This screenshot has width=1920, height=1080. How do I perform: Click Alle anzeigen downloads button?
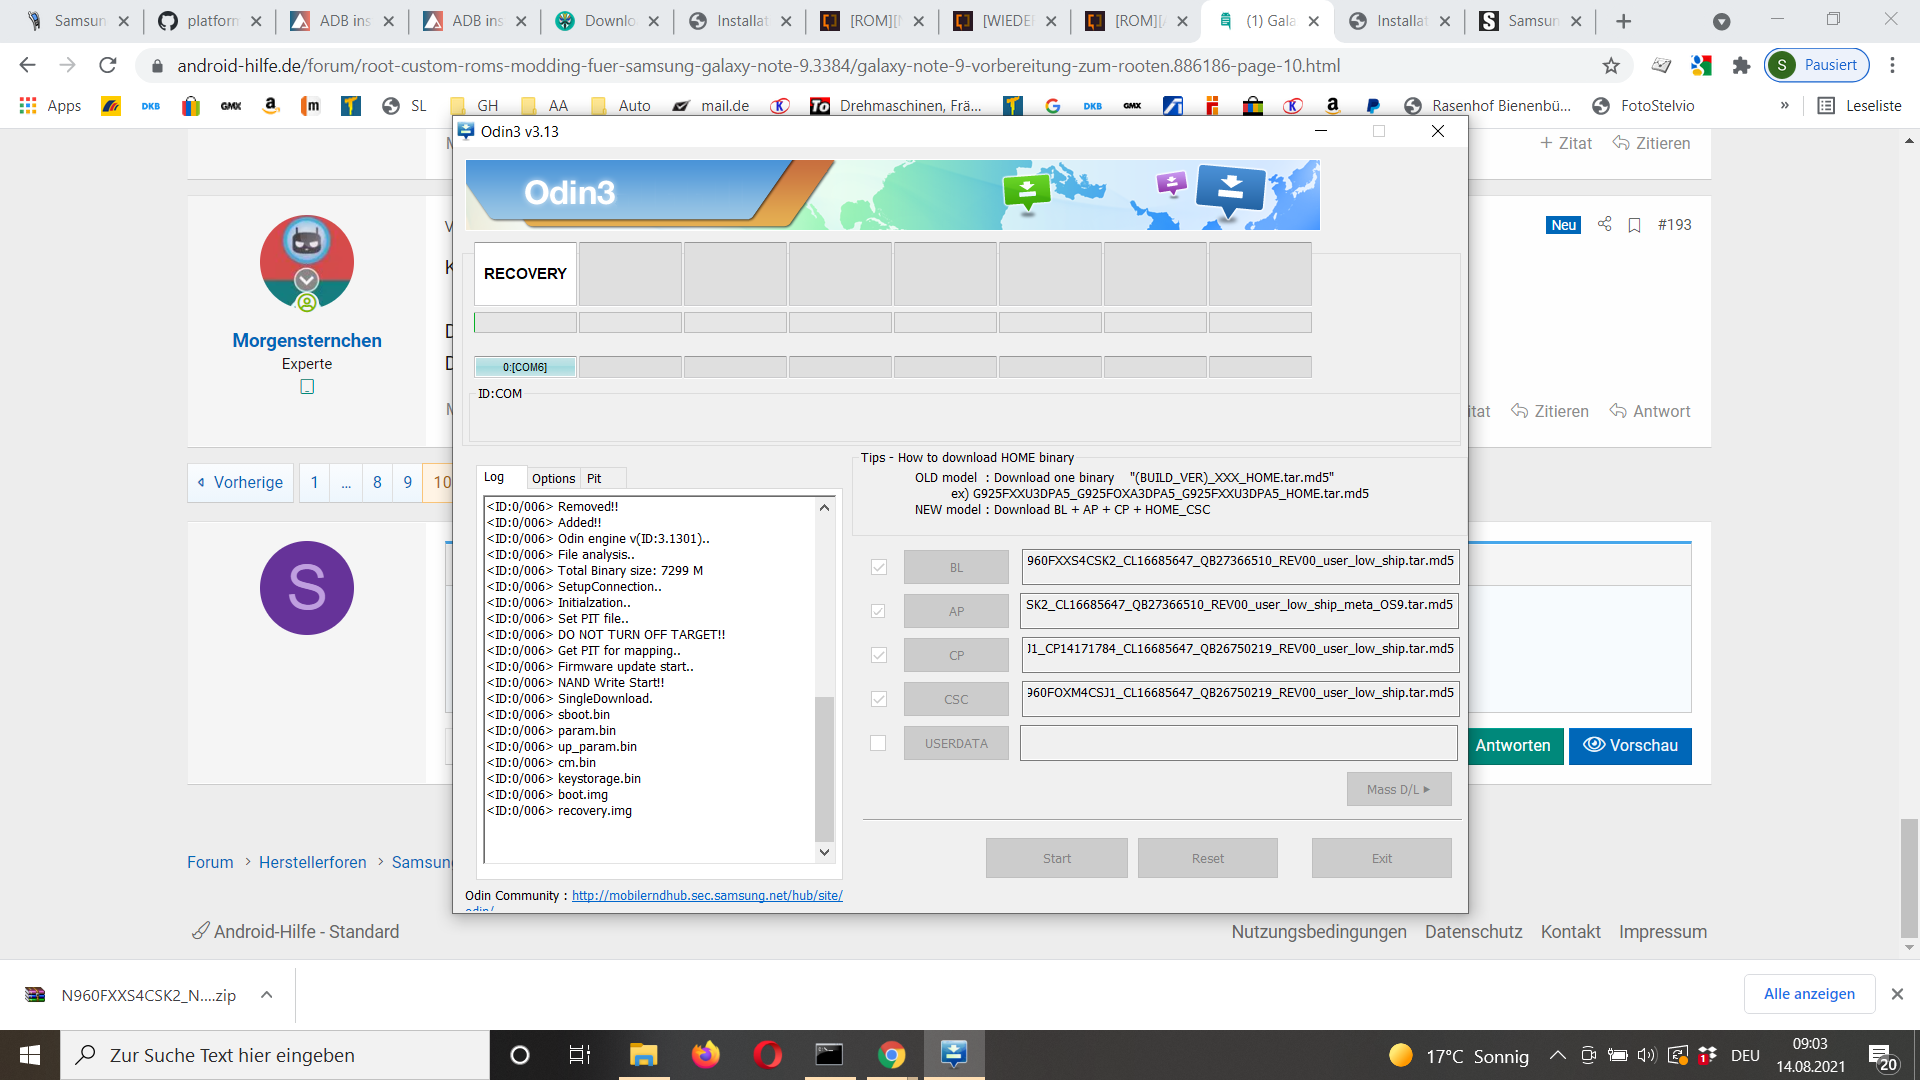pyautogui.click(x=1809, y=994)
